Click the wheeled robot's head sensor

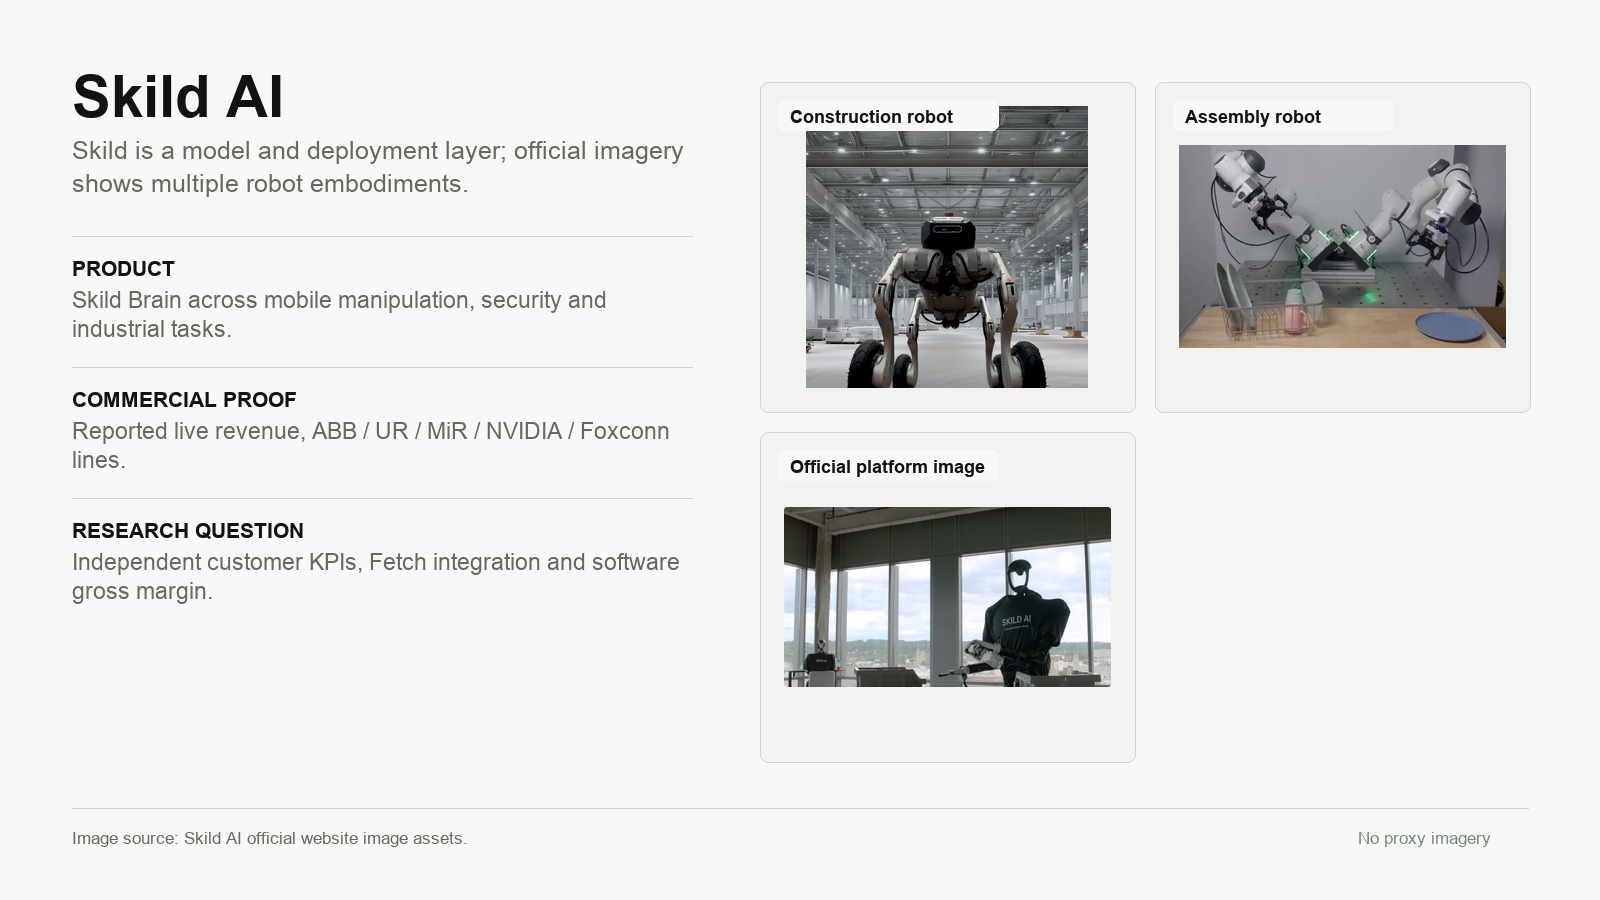[947, 232]
